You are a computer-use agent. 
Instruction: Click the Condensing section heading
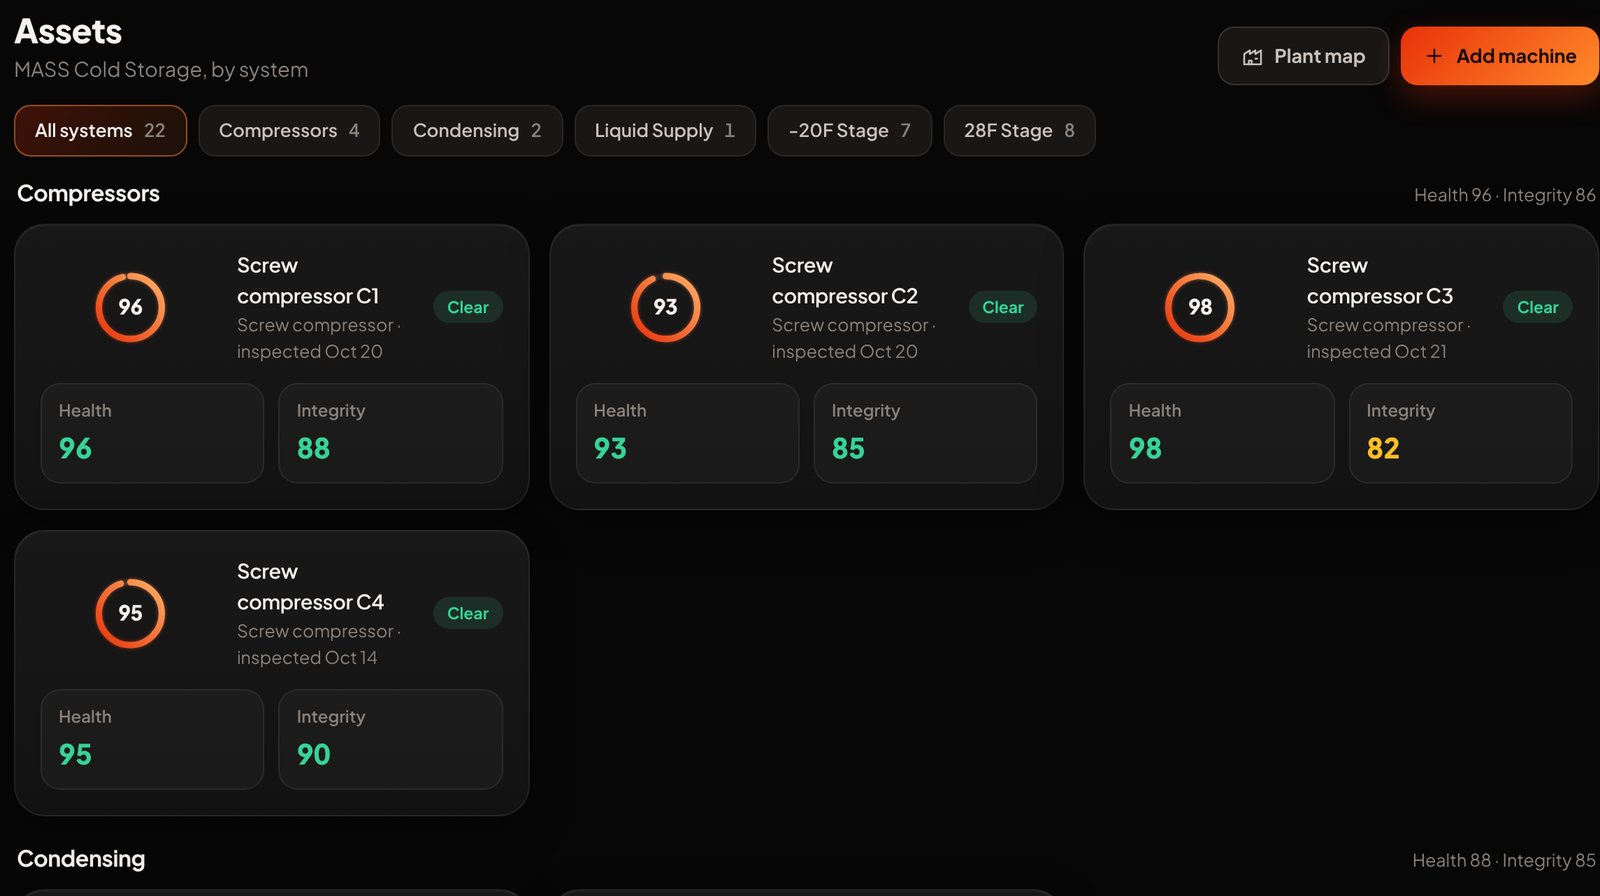[81, 859]
